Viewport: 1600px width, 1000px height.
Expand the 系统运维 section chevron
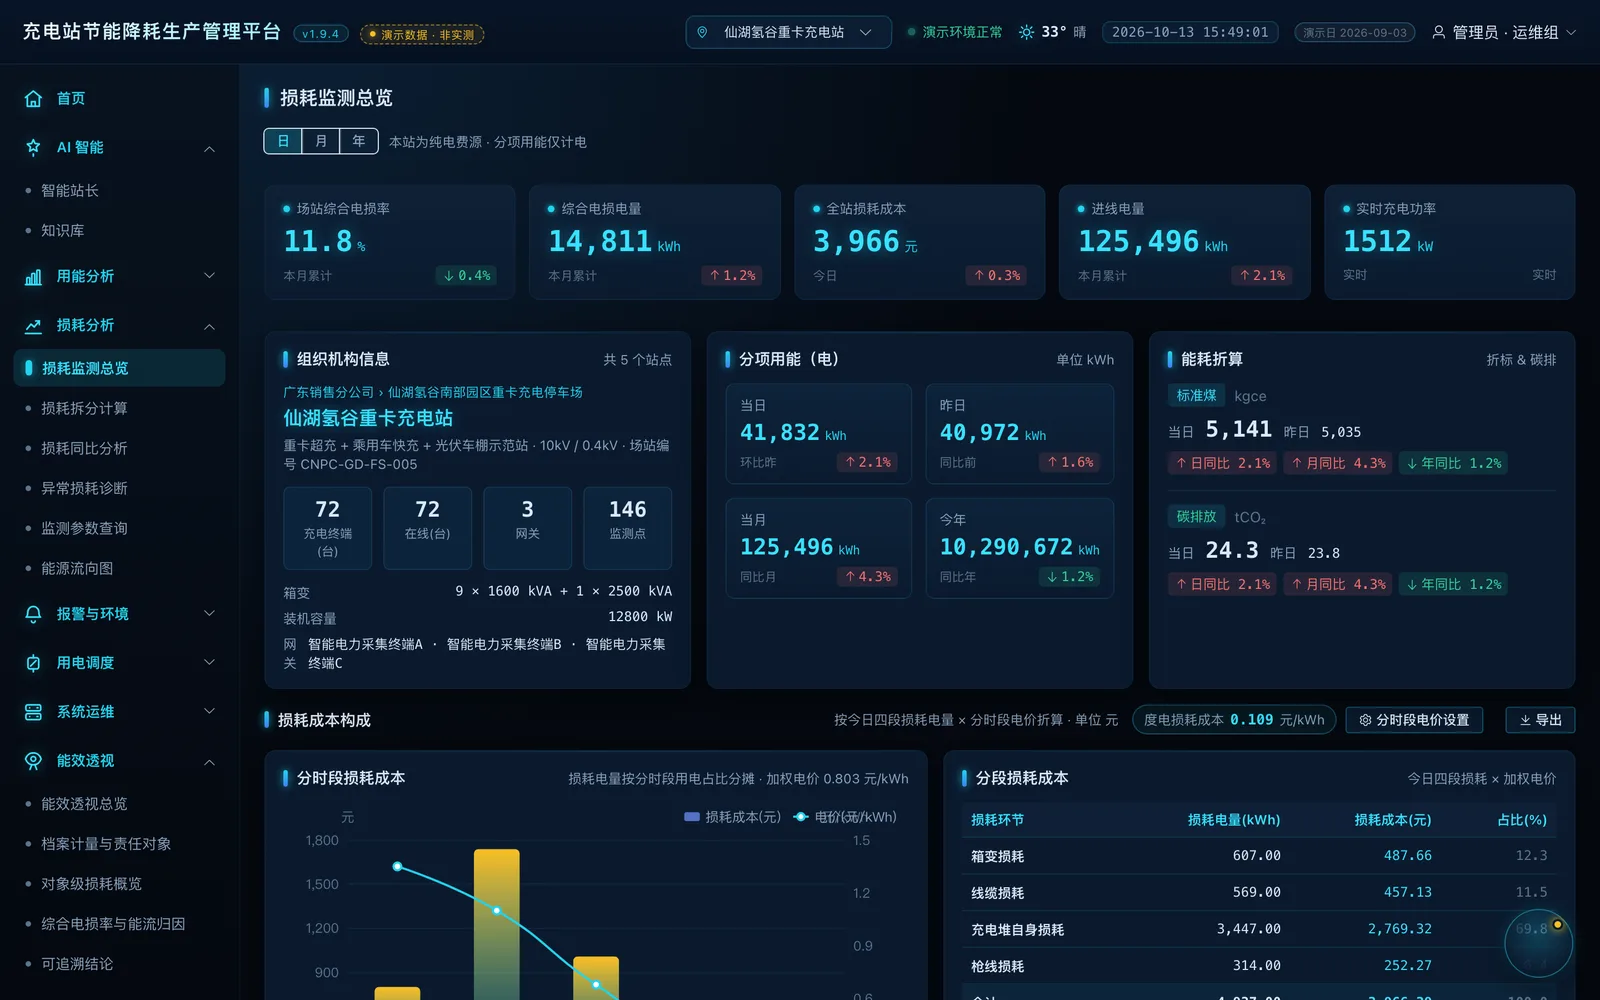coord(210,711)
